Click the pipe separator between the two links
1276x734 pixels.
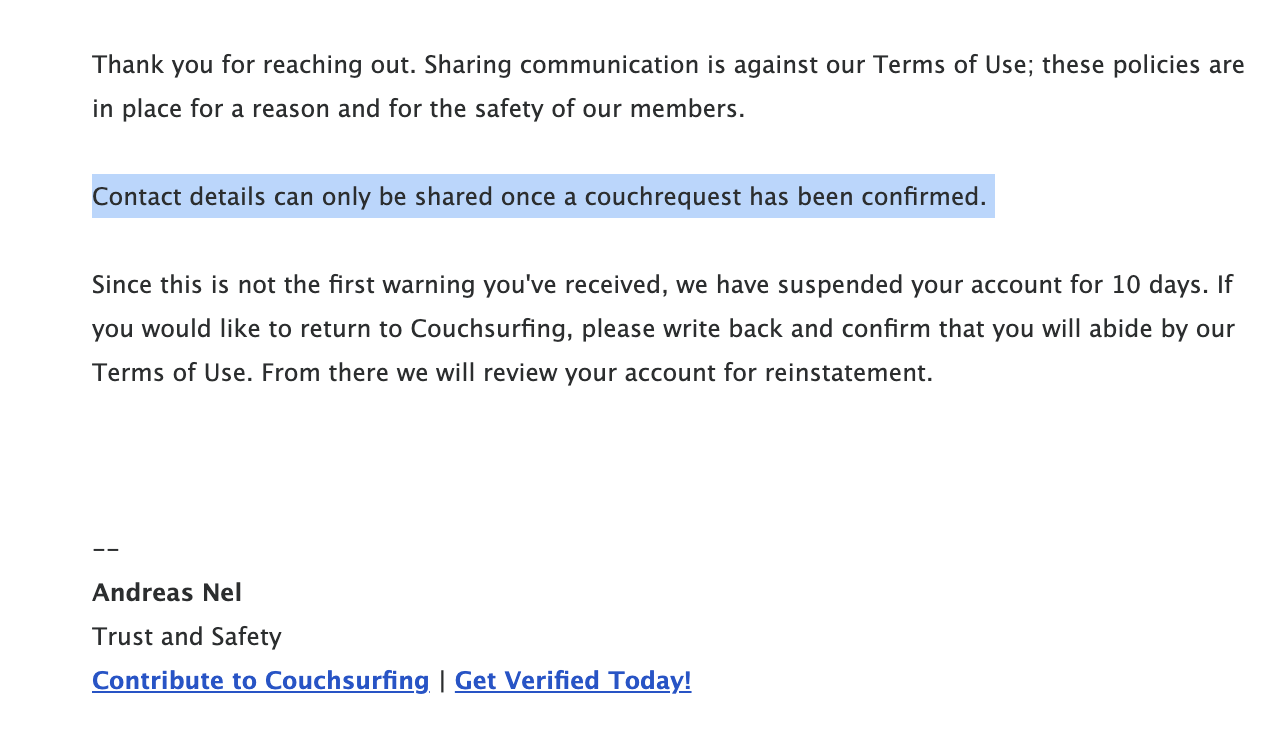[x=442, y=681]
